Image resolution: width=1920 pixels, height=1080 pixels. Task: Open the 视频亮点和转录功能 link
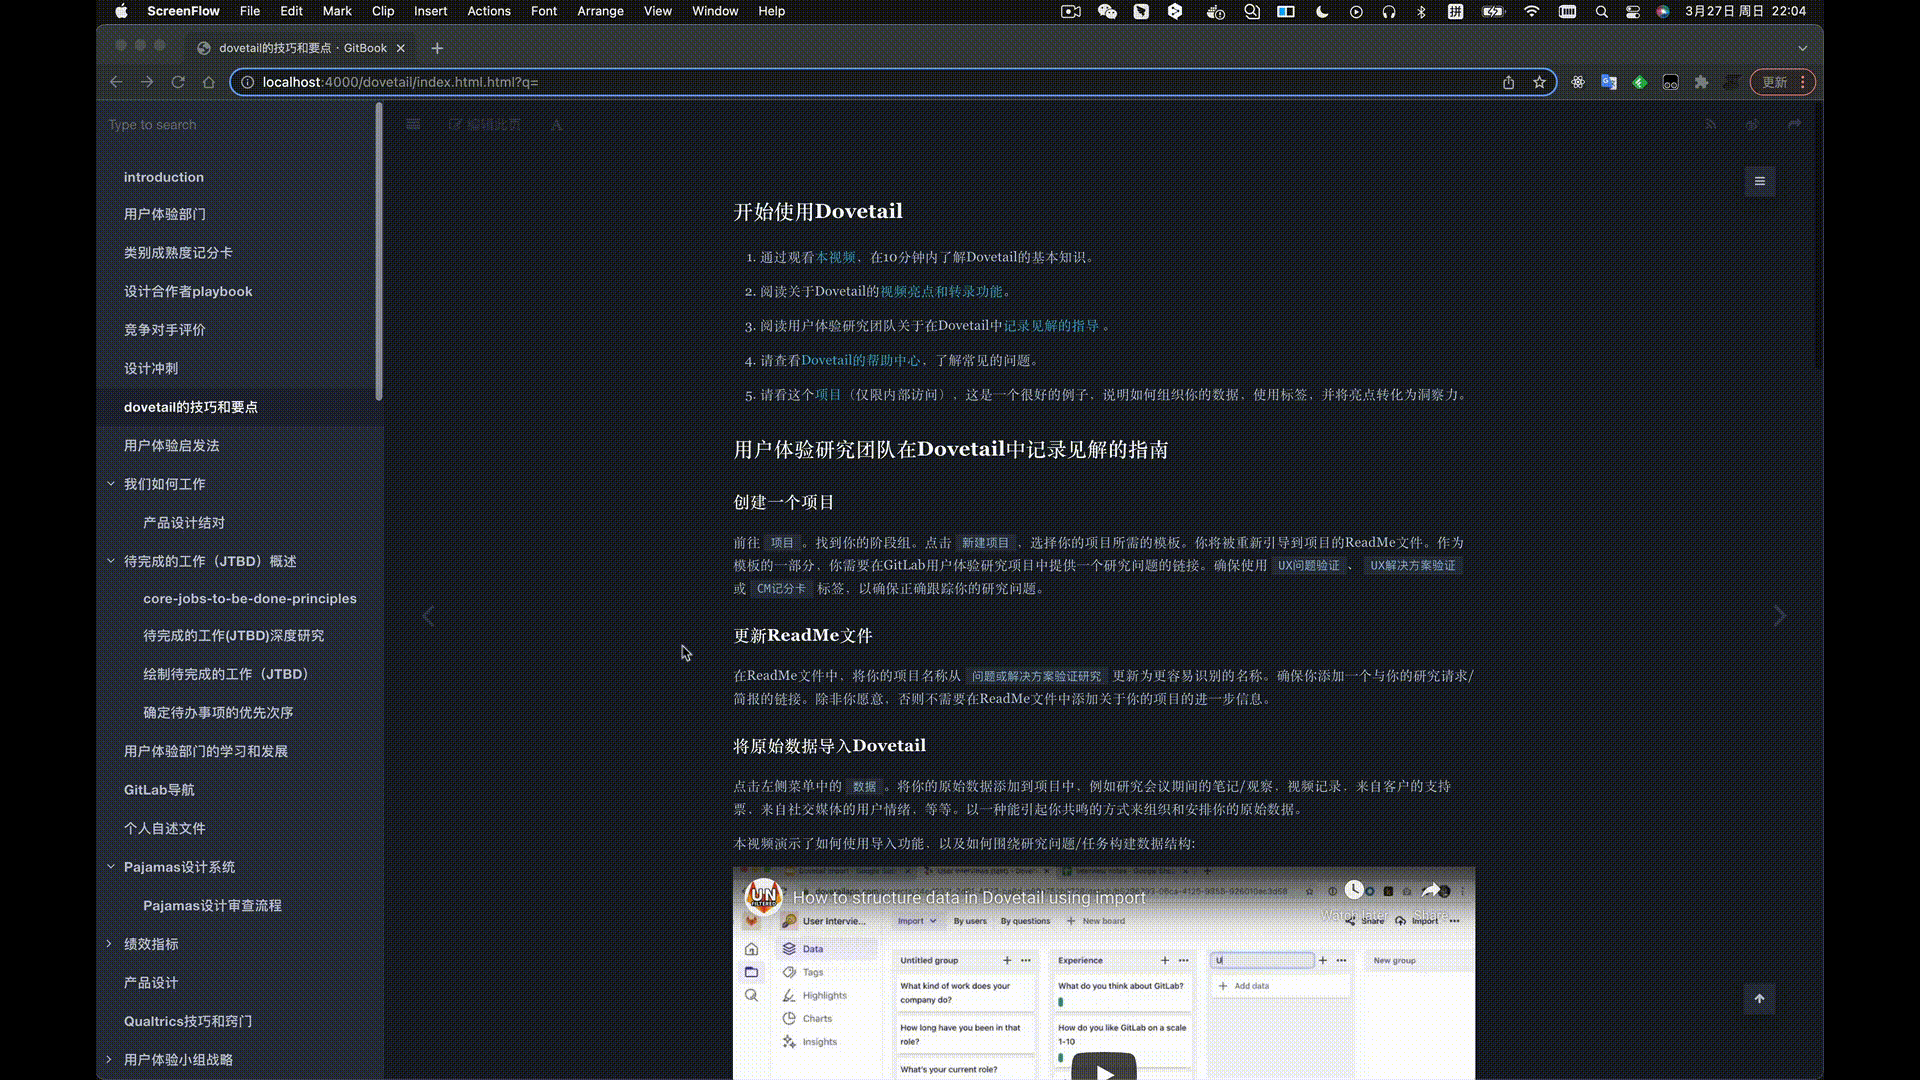pos(941,292)
